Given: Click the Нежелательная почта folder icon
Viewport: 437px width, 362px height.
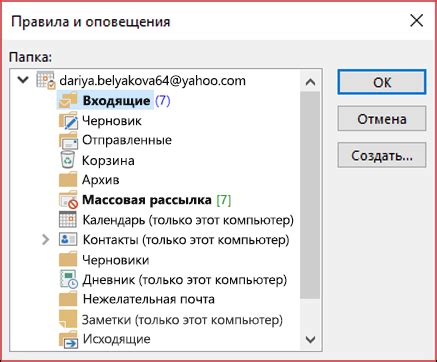Looking at the screenshot, I should click(x=68, y=299).
